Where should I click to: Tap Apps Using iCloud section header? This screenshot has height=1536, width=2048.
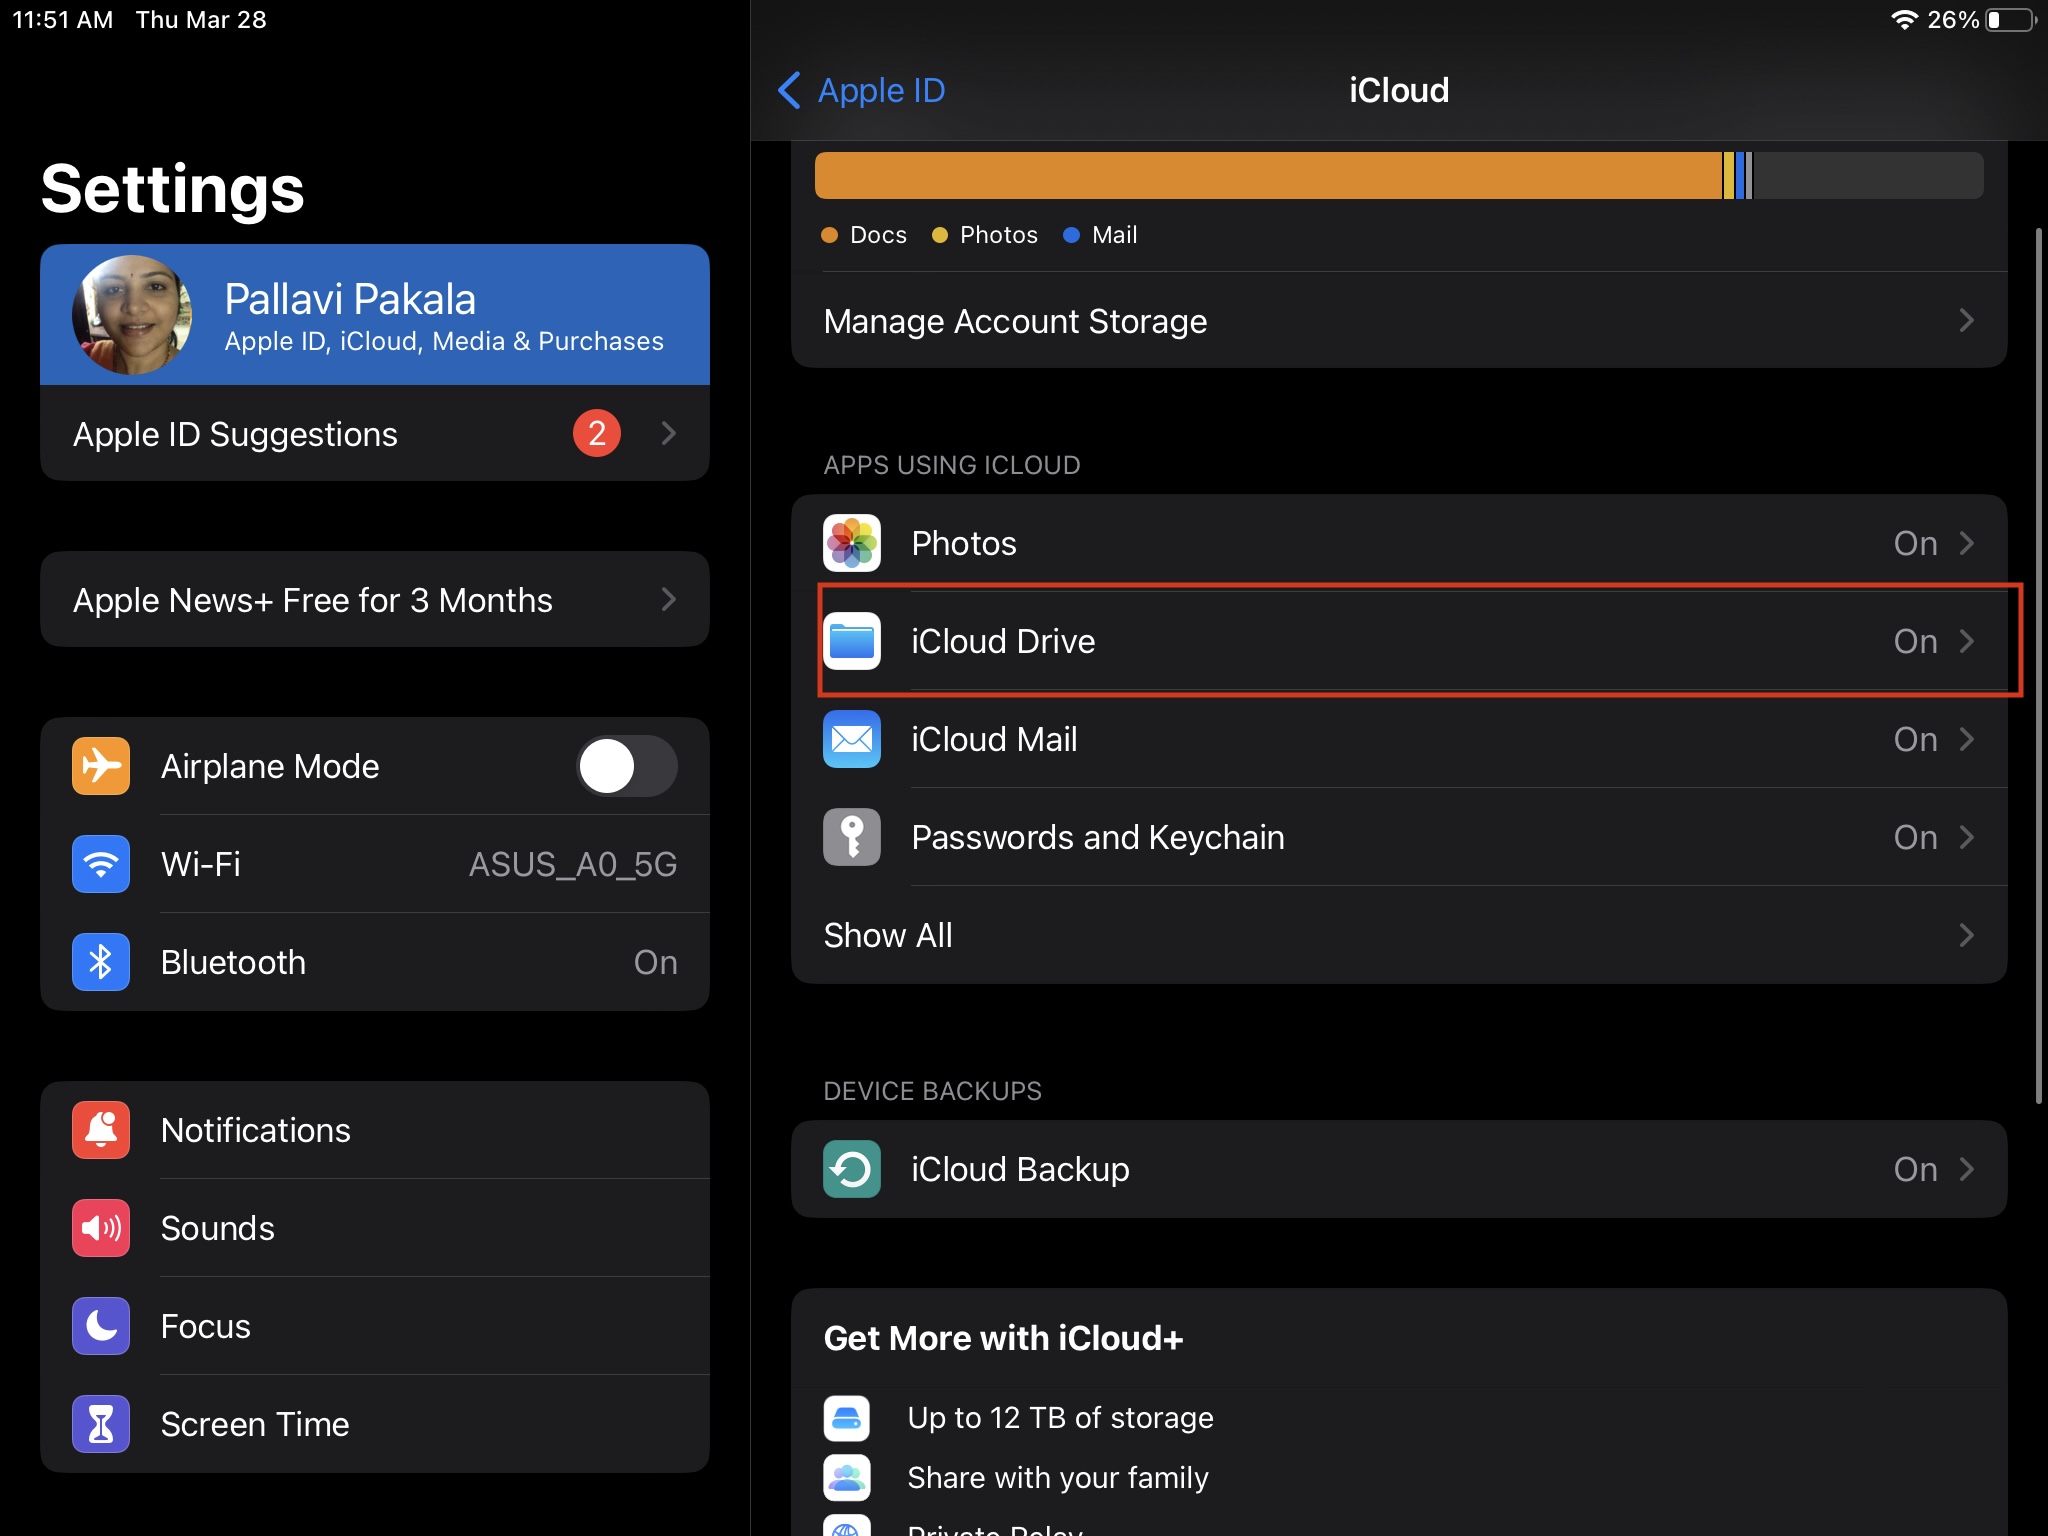tap(951, 465)
